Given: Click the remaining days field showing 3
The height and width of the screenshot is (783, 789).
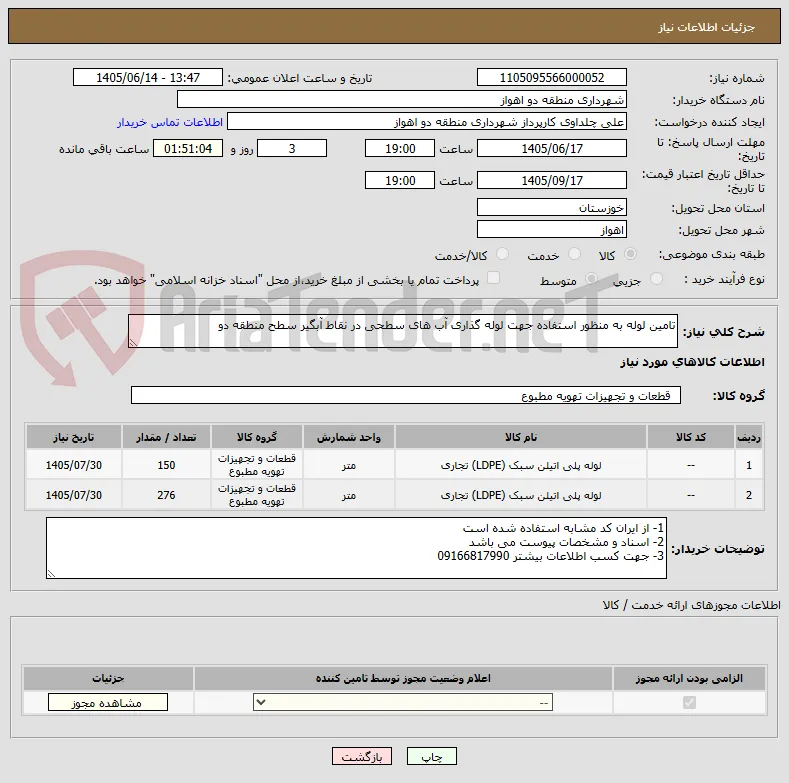Looking at the screenshot, I should pos(292,148).
